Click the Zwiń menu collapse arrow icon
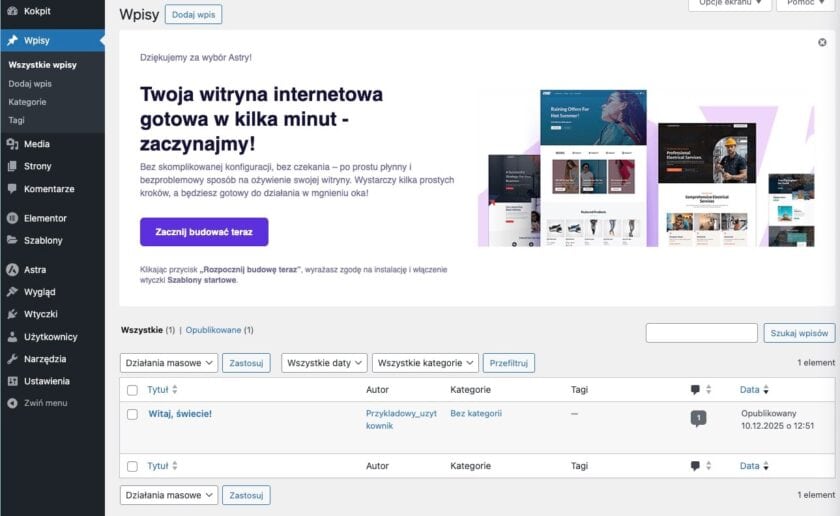The height and width of the screenshot is (516, 840). click(x=12, y=403)
